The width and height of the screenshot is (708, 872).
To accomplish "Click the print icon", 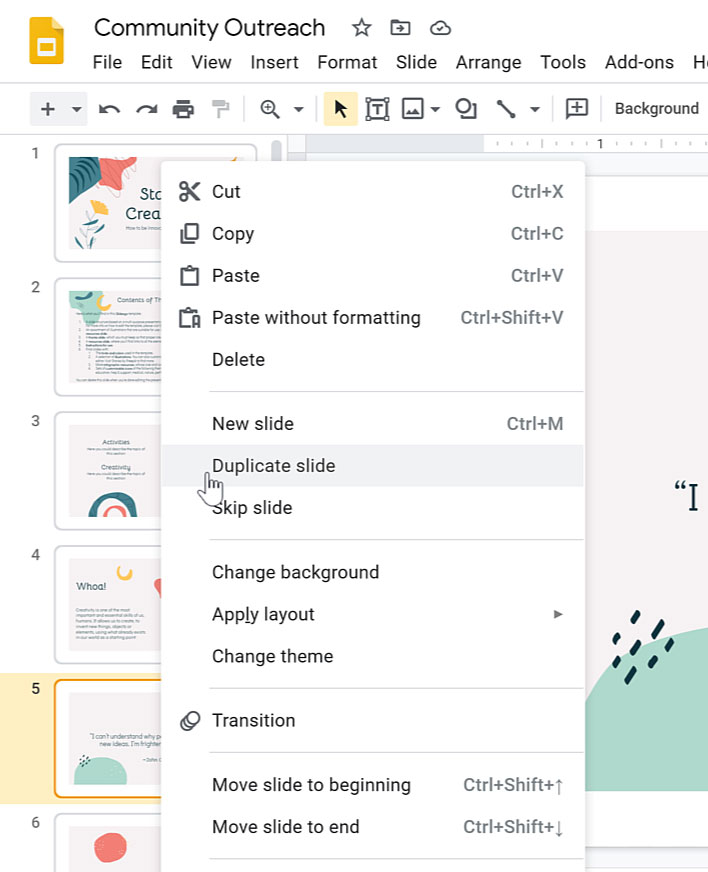I will (x=183, y=109).
